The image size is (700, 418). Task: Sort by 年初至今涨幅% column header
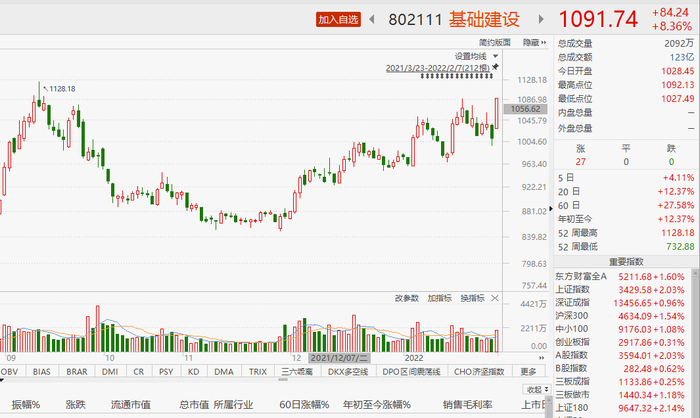click(x=377, y=405)
